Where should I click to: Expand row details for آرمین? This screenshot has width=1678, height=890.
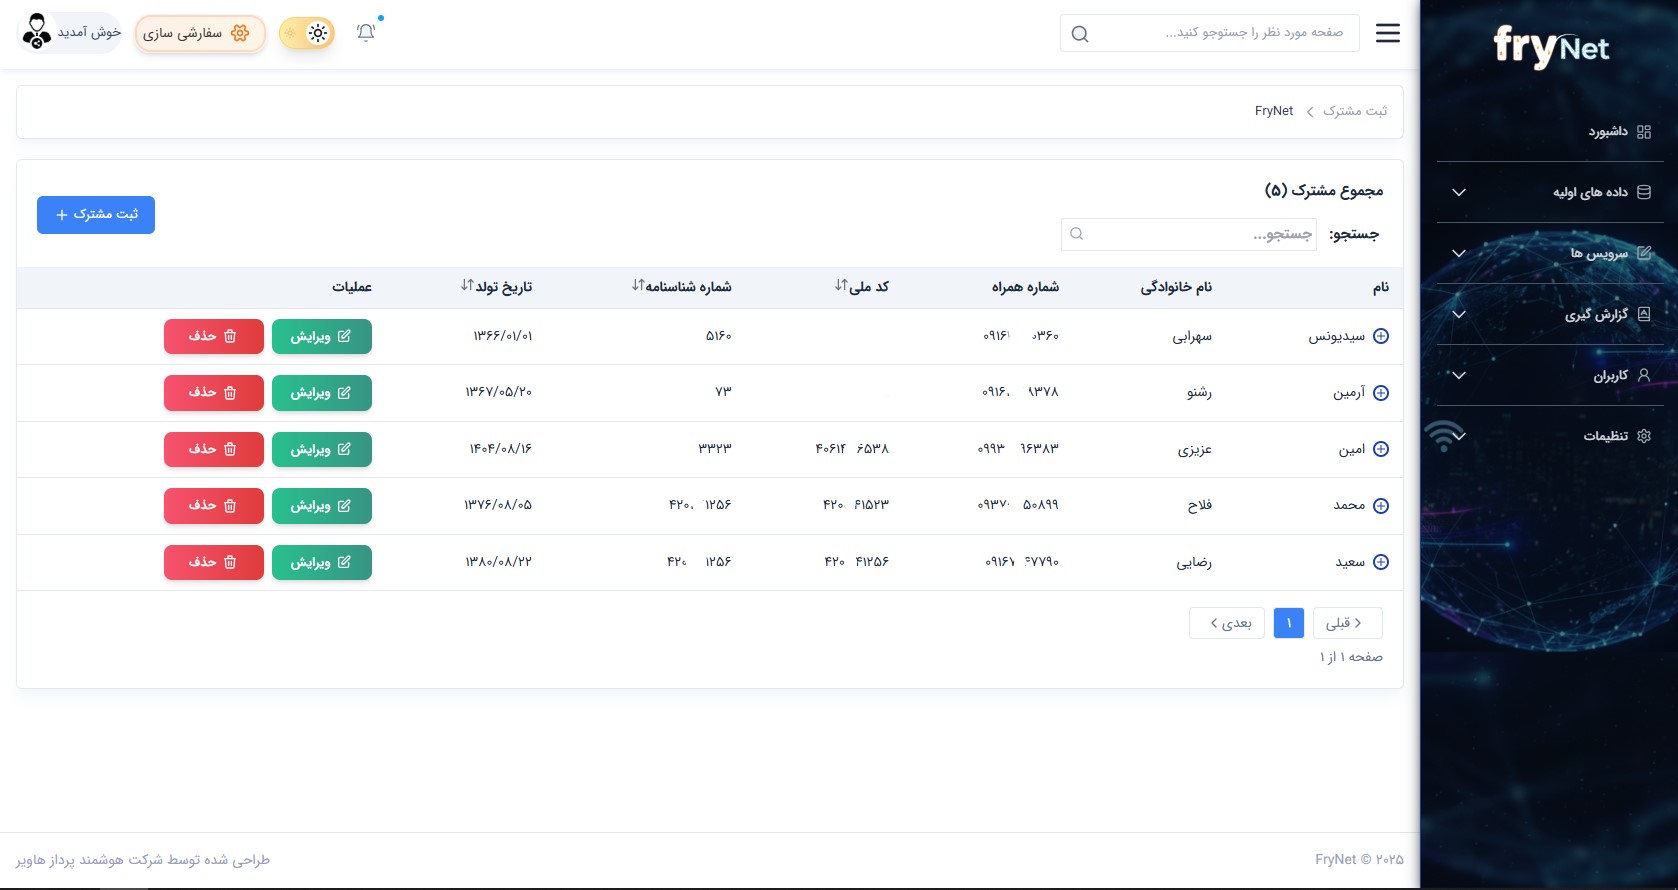1381,393
